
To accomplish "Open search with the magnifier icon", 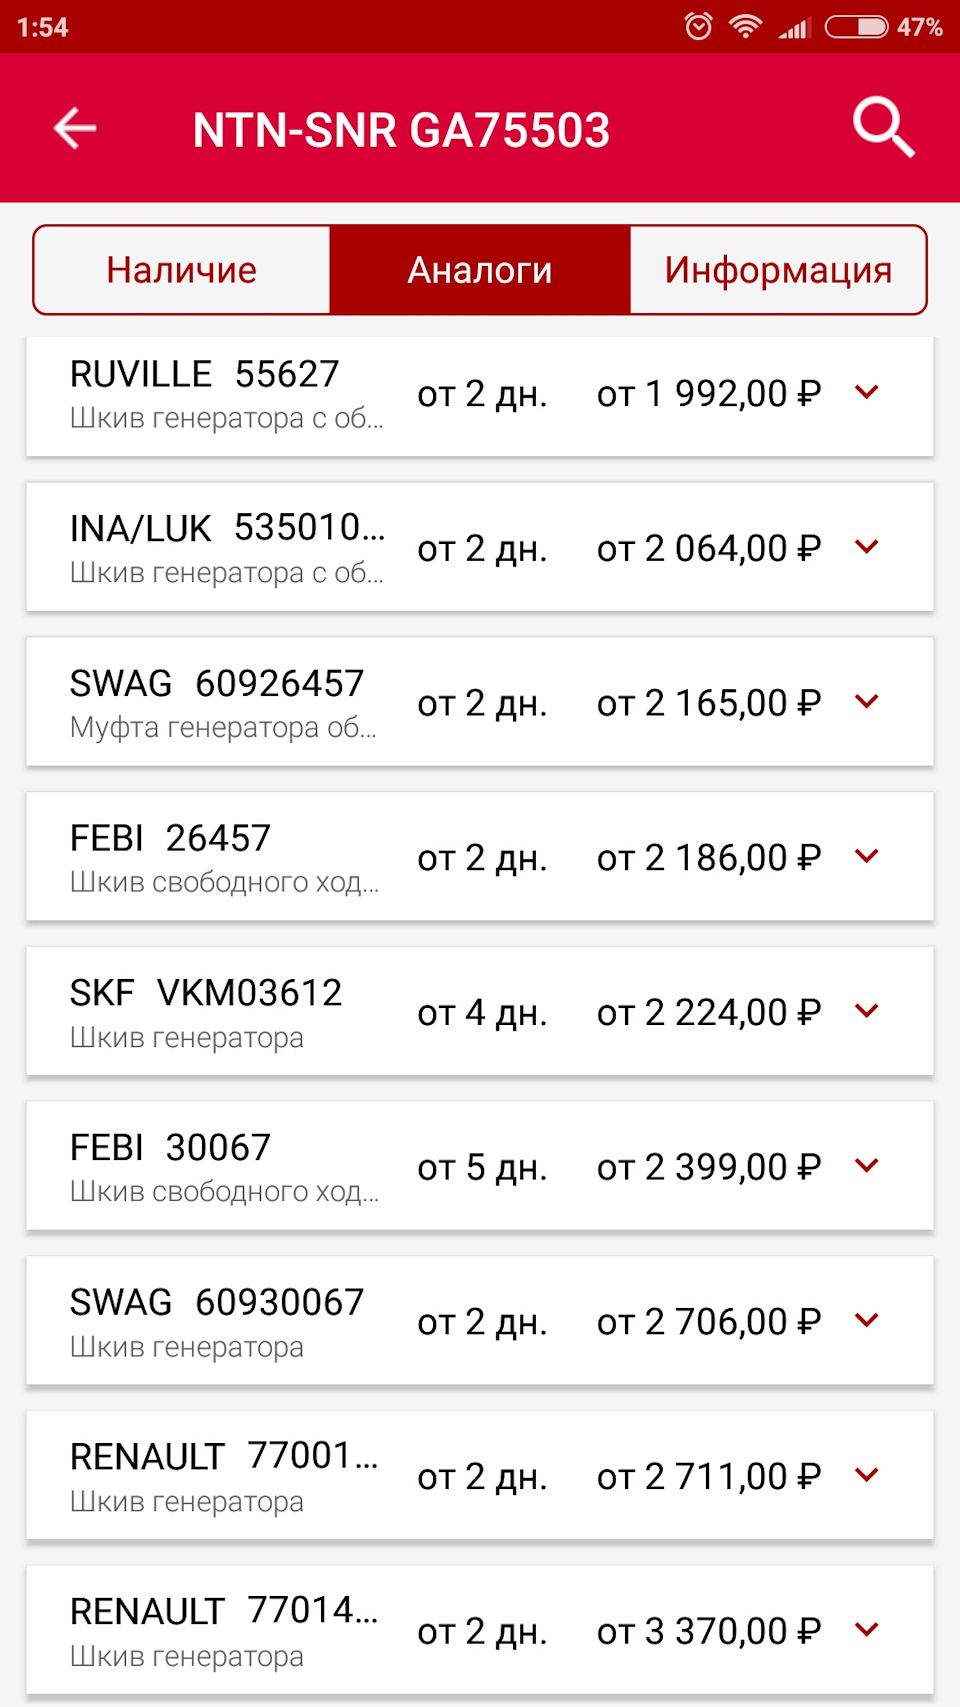I will pyautogui.click(x=884, y=128).
